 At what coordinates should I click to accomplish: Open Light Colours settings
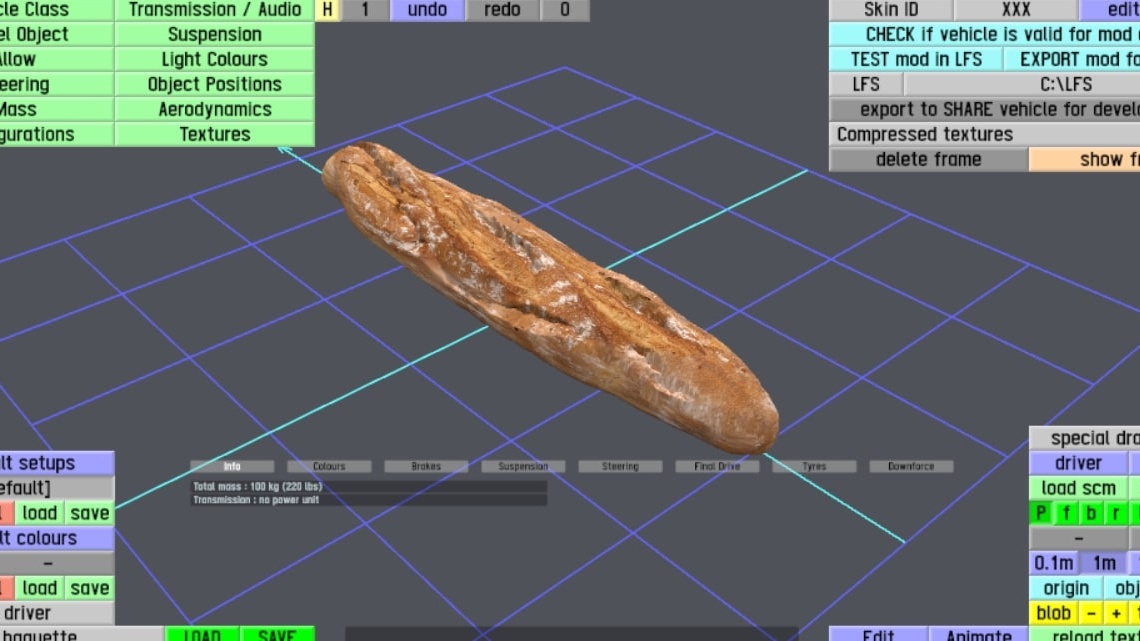pyautogui.click(x=214, y=59)
